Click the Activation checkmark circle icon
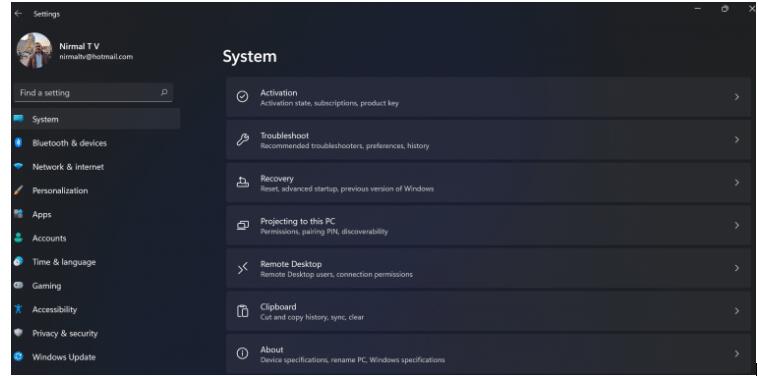 [x=242, y=97]
